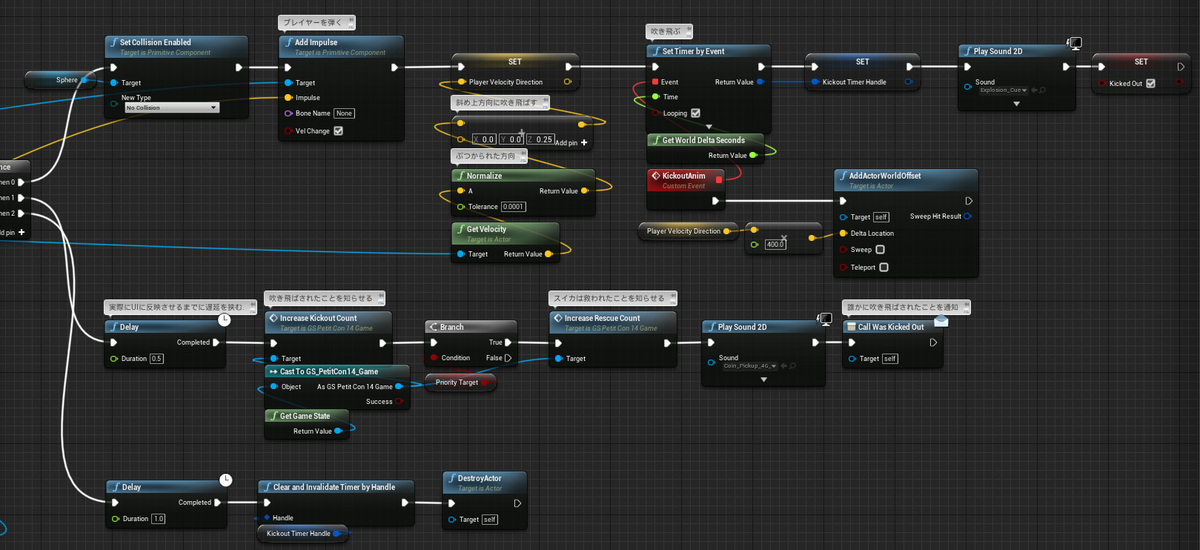Click the clock icon on the 0.5 Delay node
Viewport: 1200px width, 550px height.
pyautogui.click(x=225, y=318)
